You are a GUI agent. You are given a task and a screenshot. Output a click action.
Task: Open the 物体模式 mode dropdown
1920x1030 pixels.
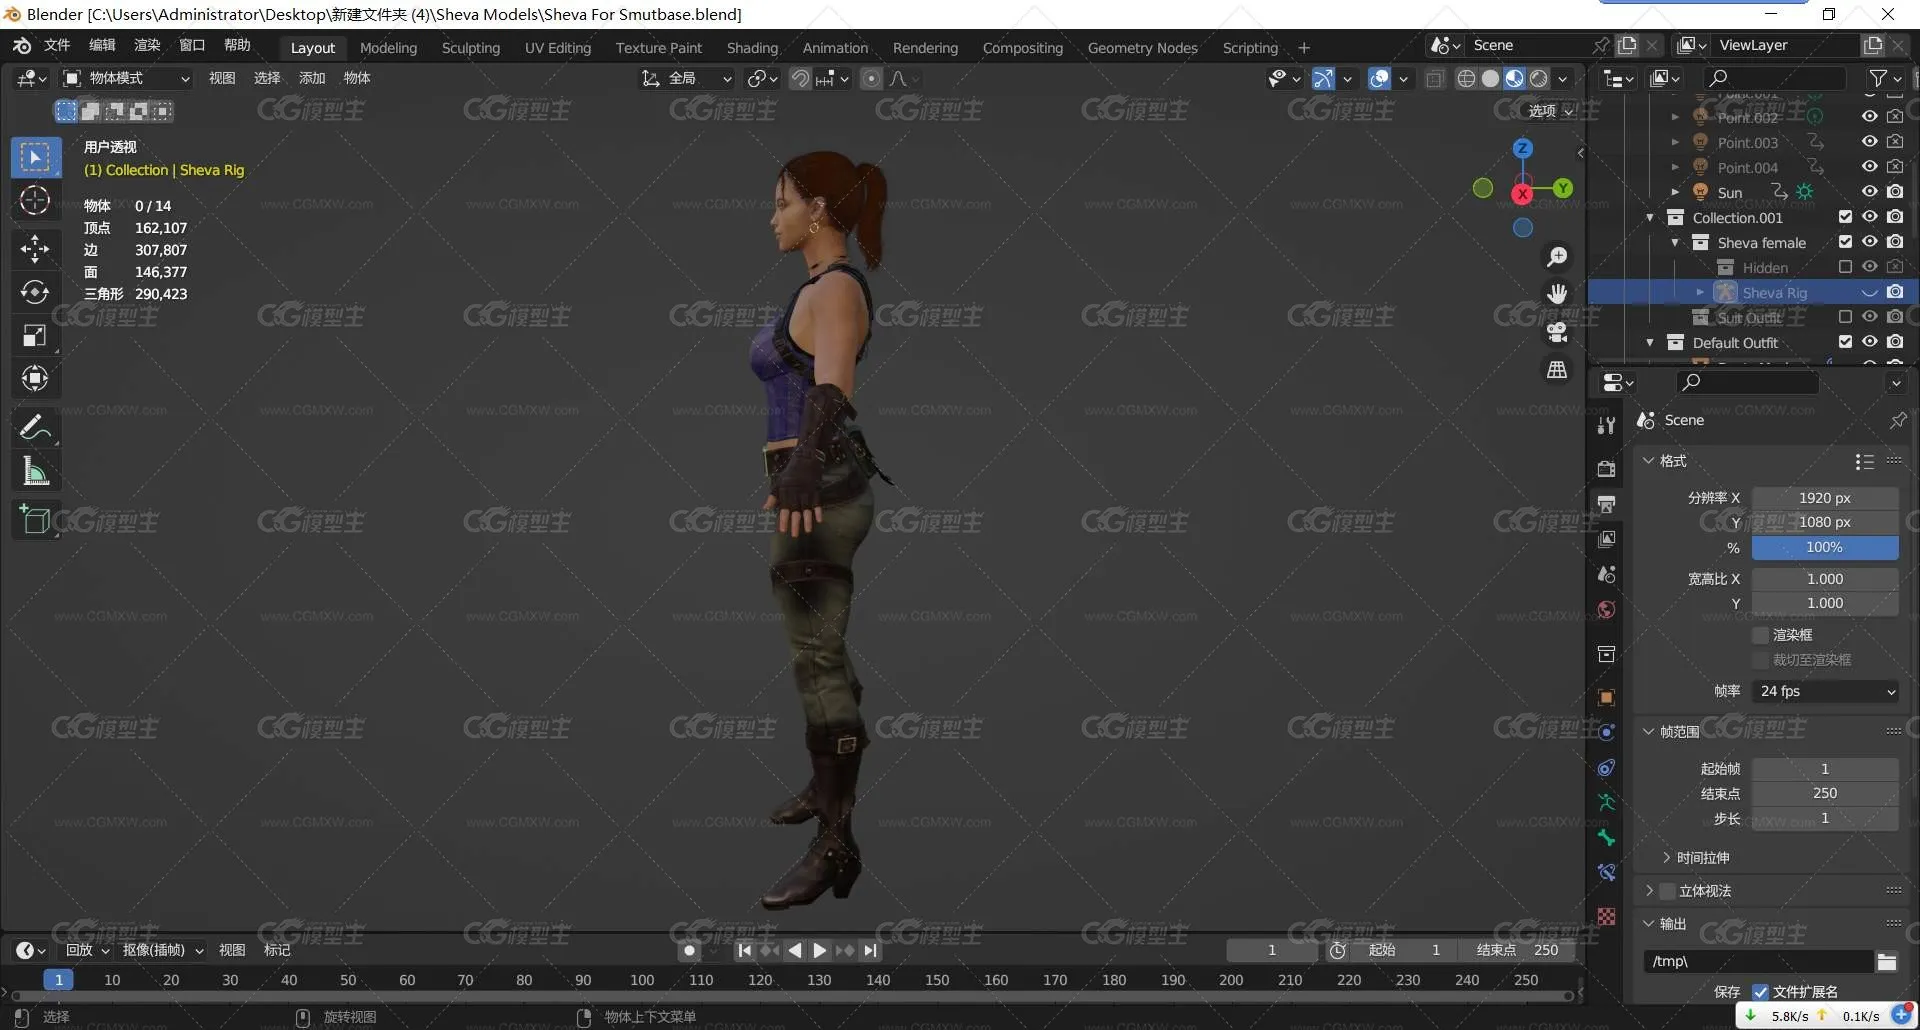point(126,79)
